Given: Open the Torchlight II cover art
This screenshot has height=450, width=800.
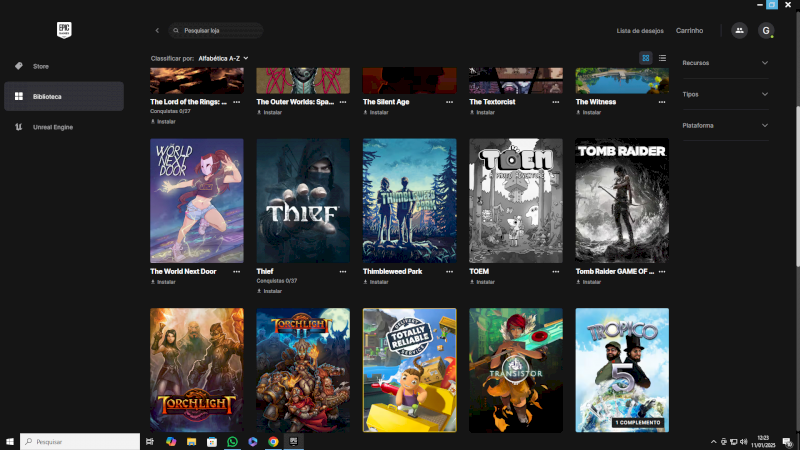Looking at the screenshot, I should click(303, 370).
